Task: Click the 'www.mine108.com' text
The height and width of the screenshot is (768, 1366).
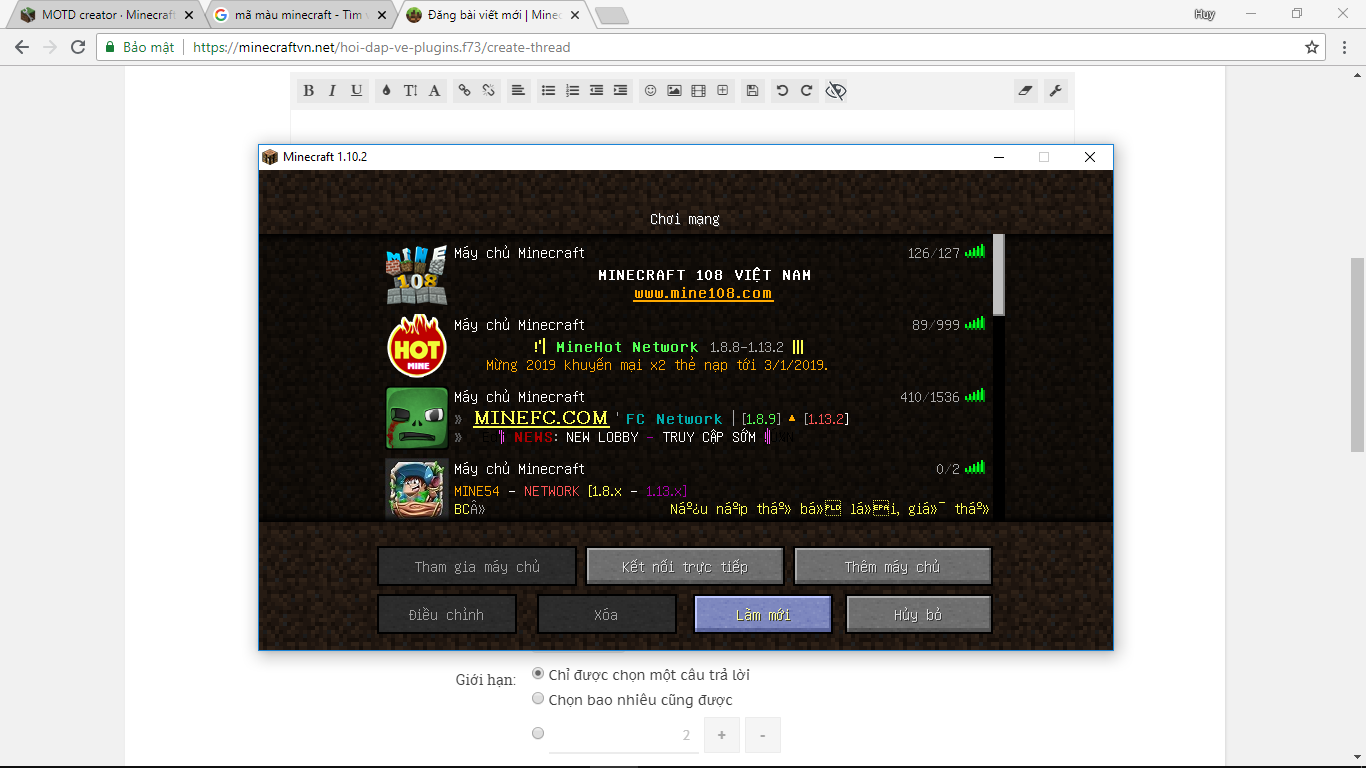Action: 703,294
